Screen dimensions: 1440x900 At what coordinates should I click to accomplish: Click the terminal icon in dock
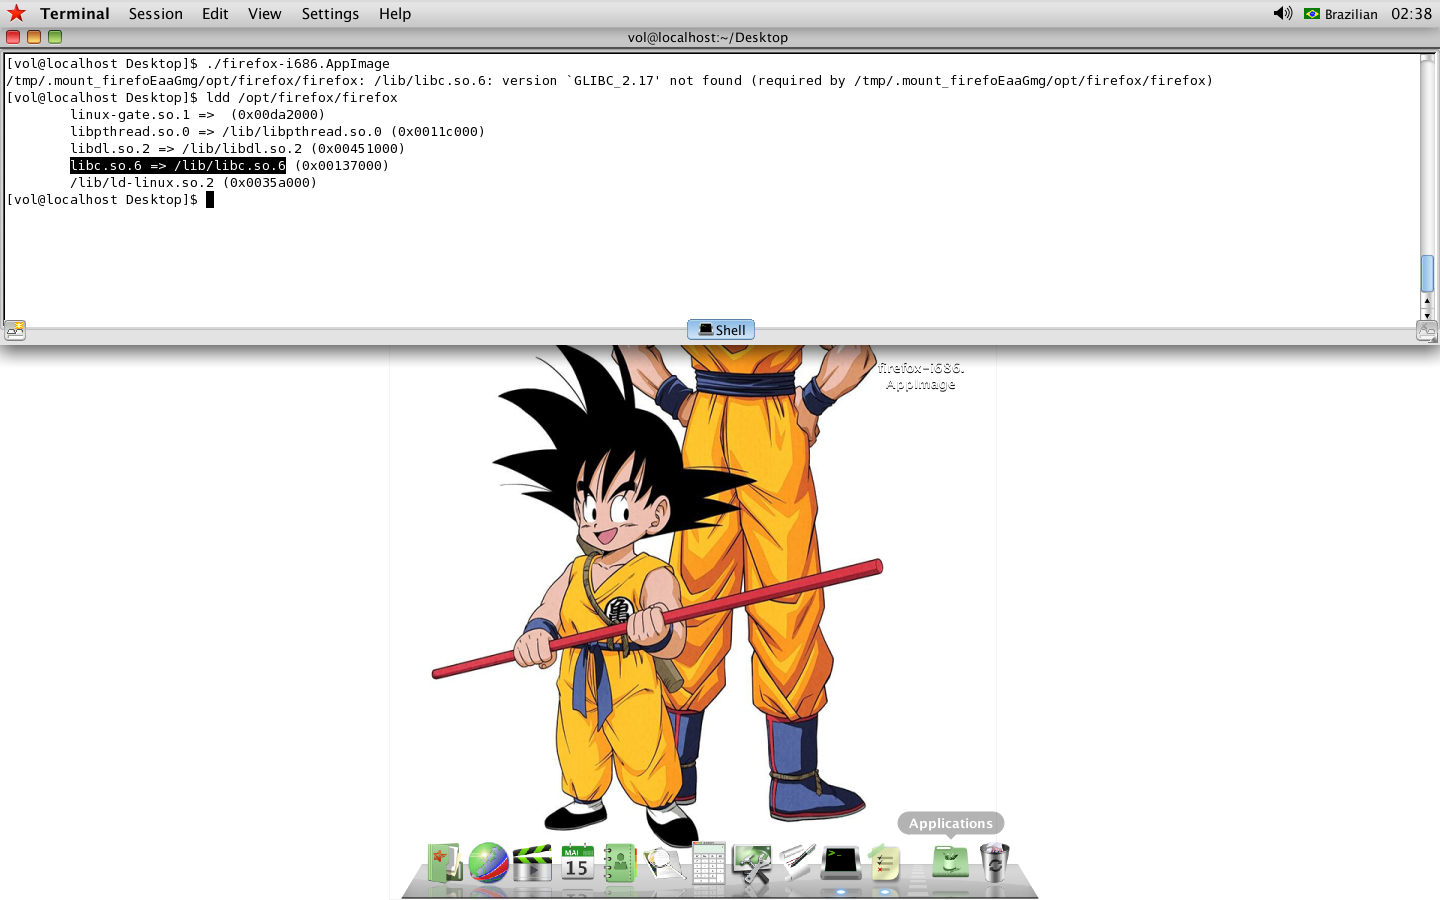tap(840, 862)
